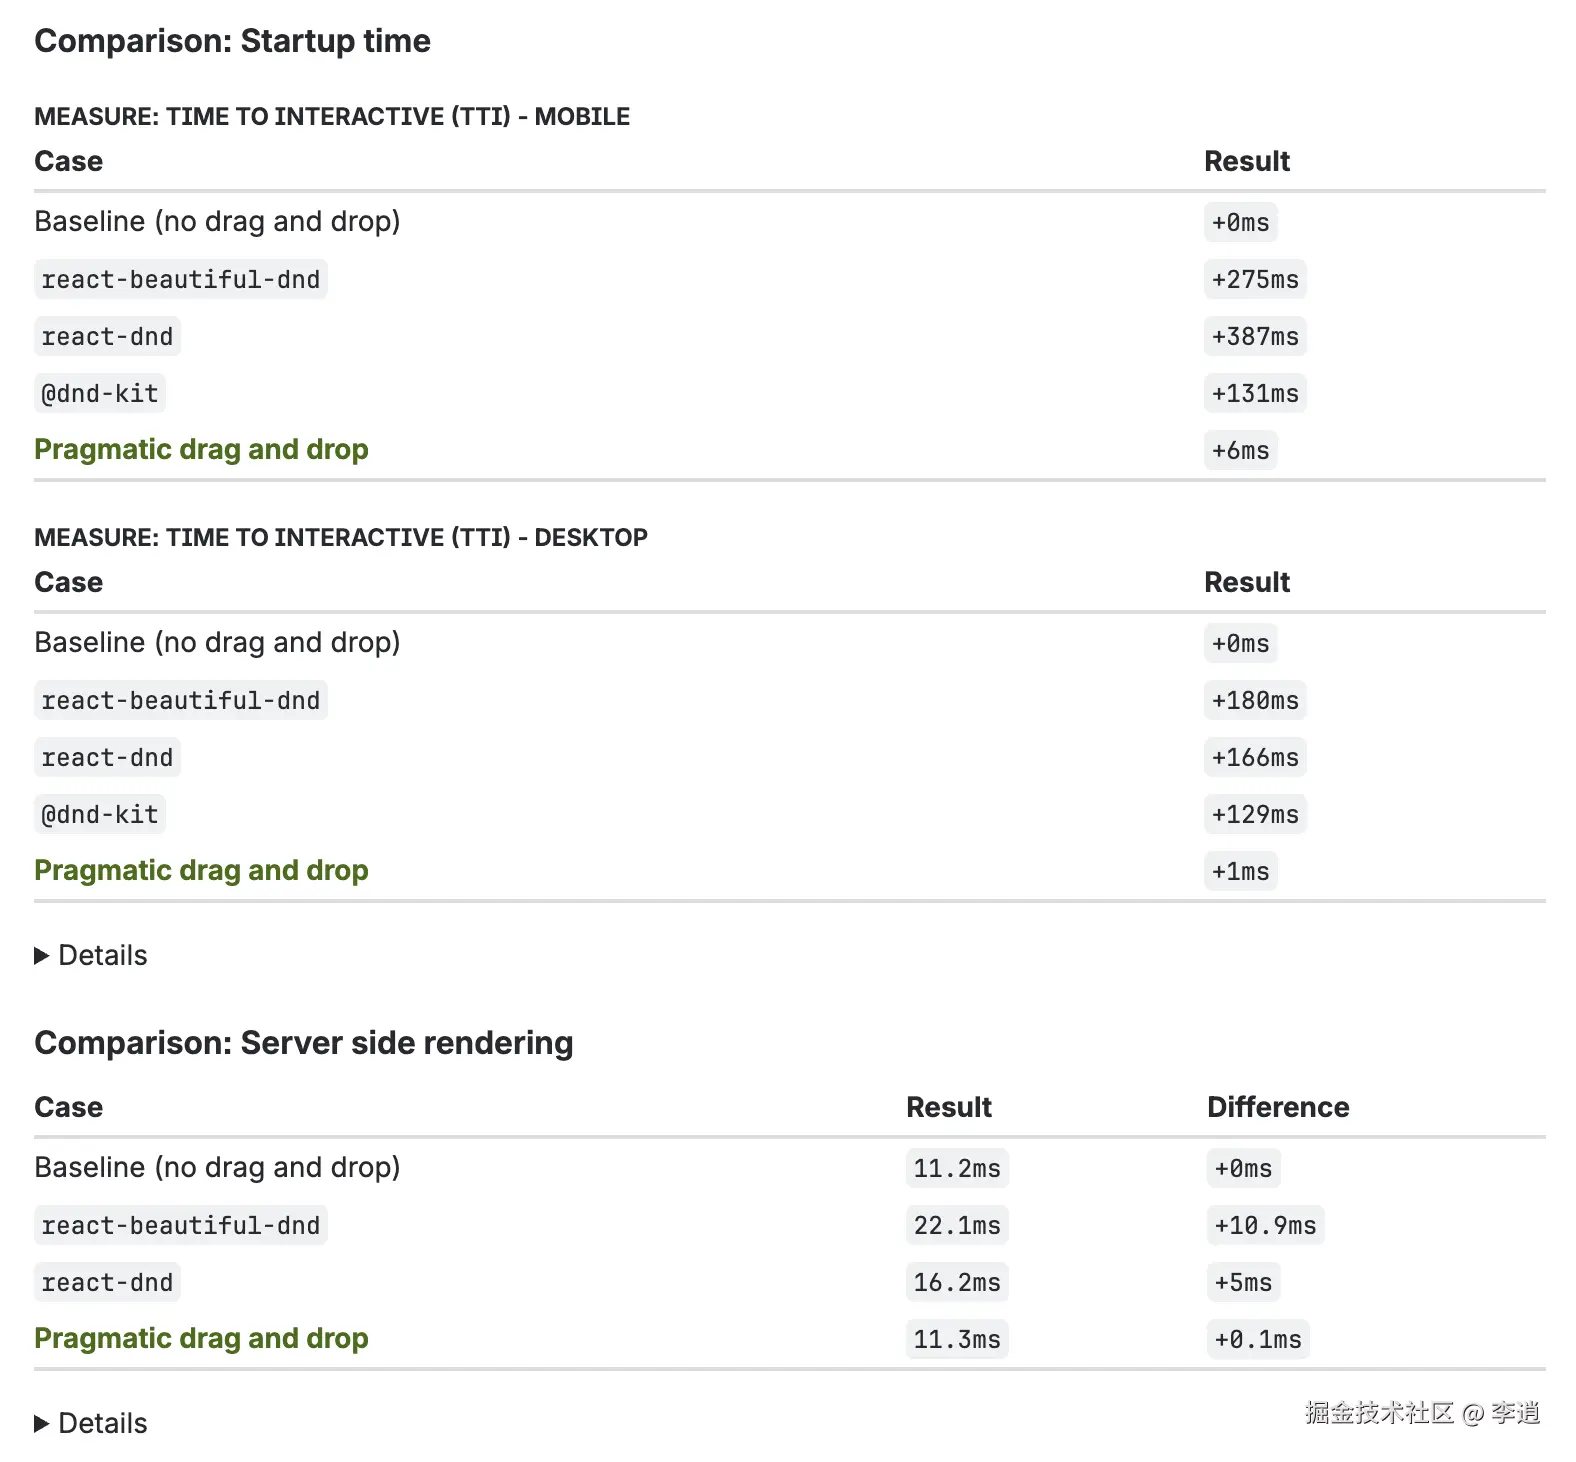Select the +275ms result value
This screenshot has width=1576, height=1462.
pyautogui.click(x=1254, y=280)
